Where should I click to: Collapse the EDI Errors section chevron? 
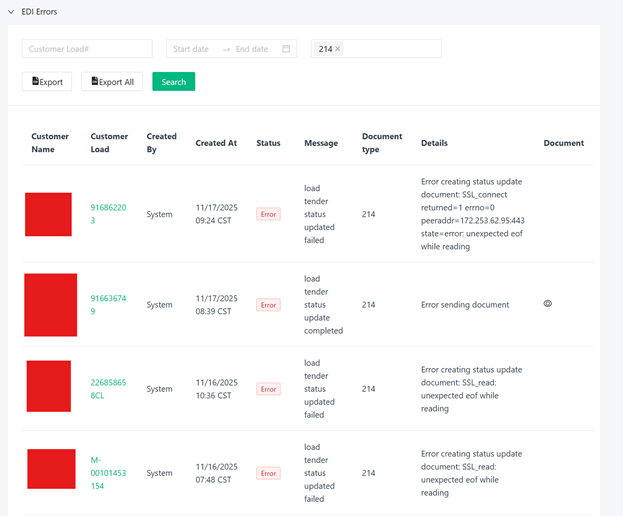pos(11,12)
